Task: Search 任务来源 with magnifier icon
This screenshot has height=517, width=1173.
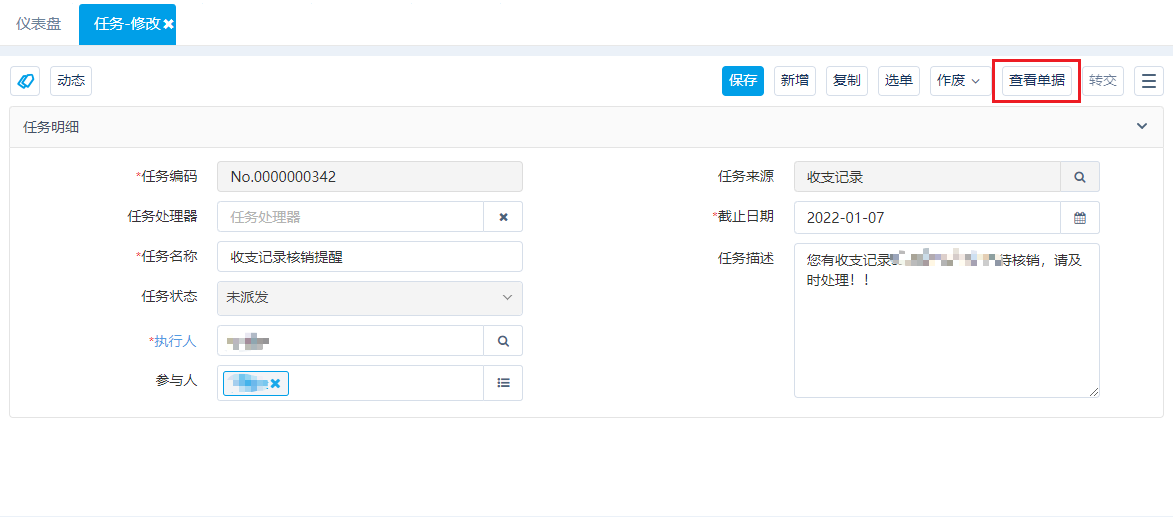Action: tap(1080, 177)
